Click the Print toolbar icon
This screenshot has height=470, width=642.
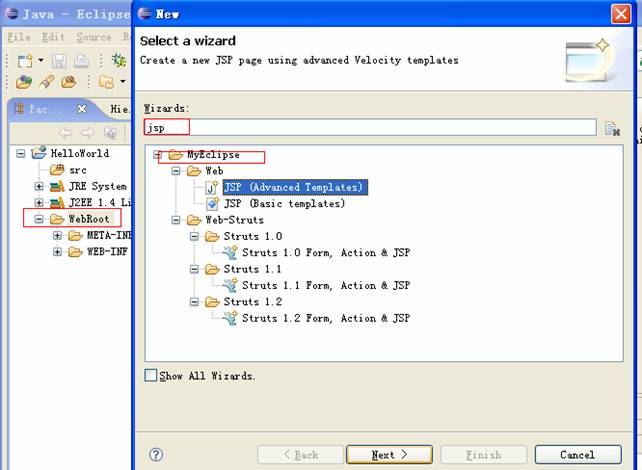81,61
